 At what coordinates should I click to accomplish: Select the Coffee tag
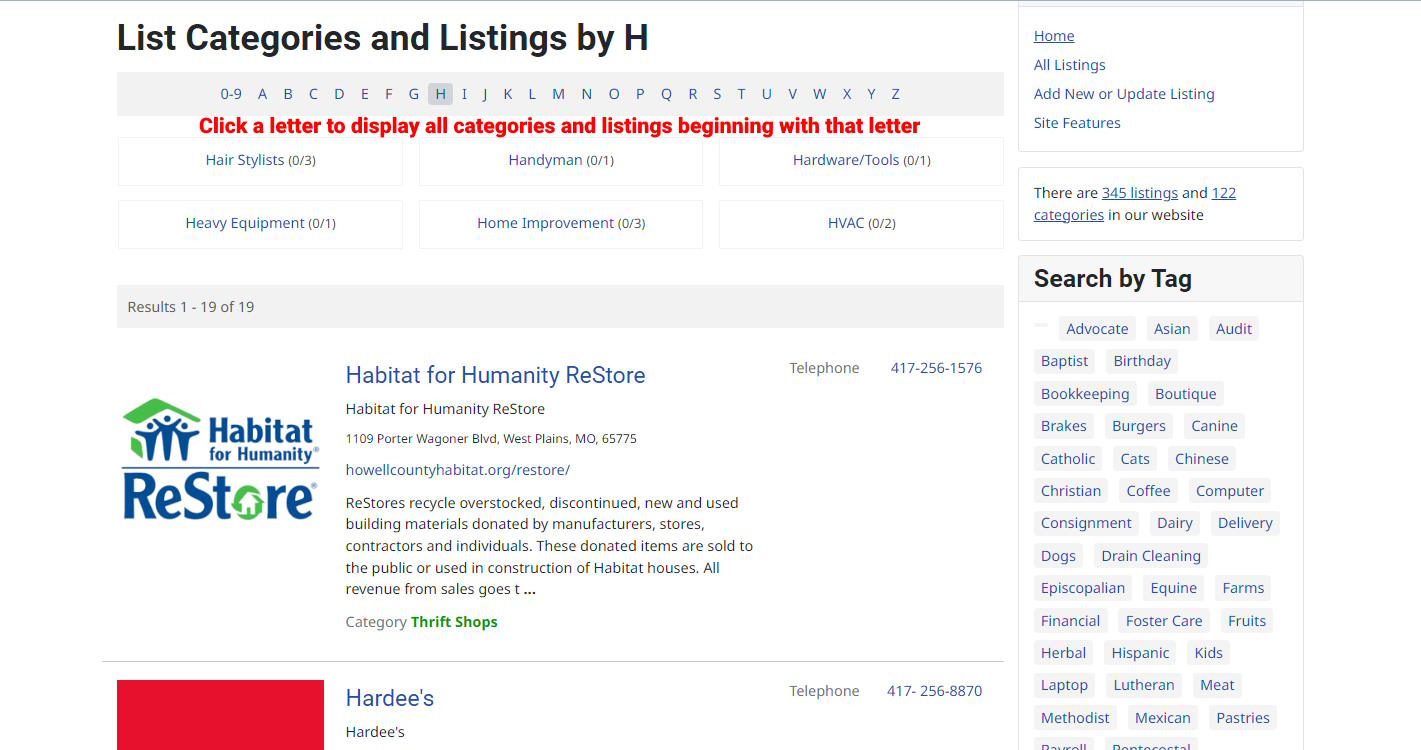click(1148, 491)
